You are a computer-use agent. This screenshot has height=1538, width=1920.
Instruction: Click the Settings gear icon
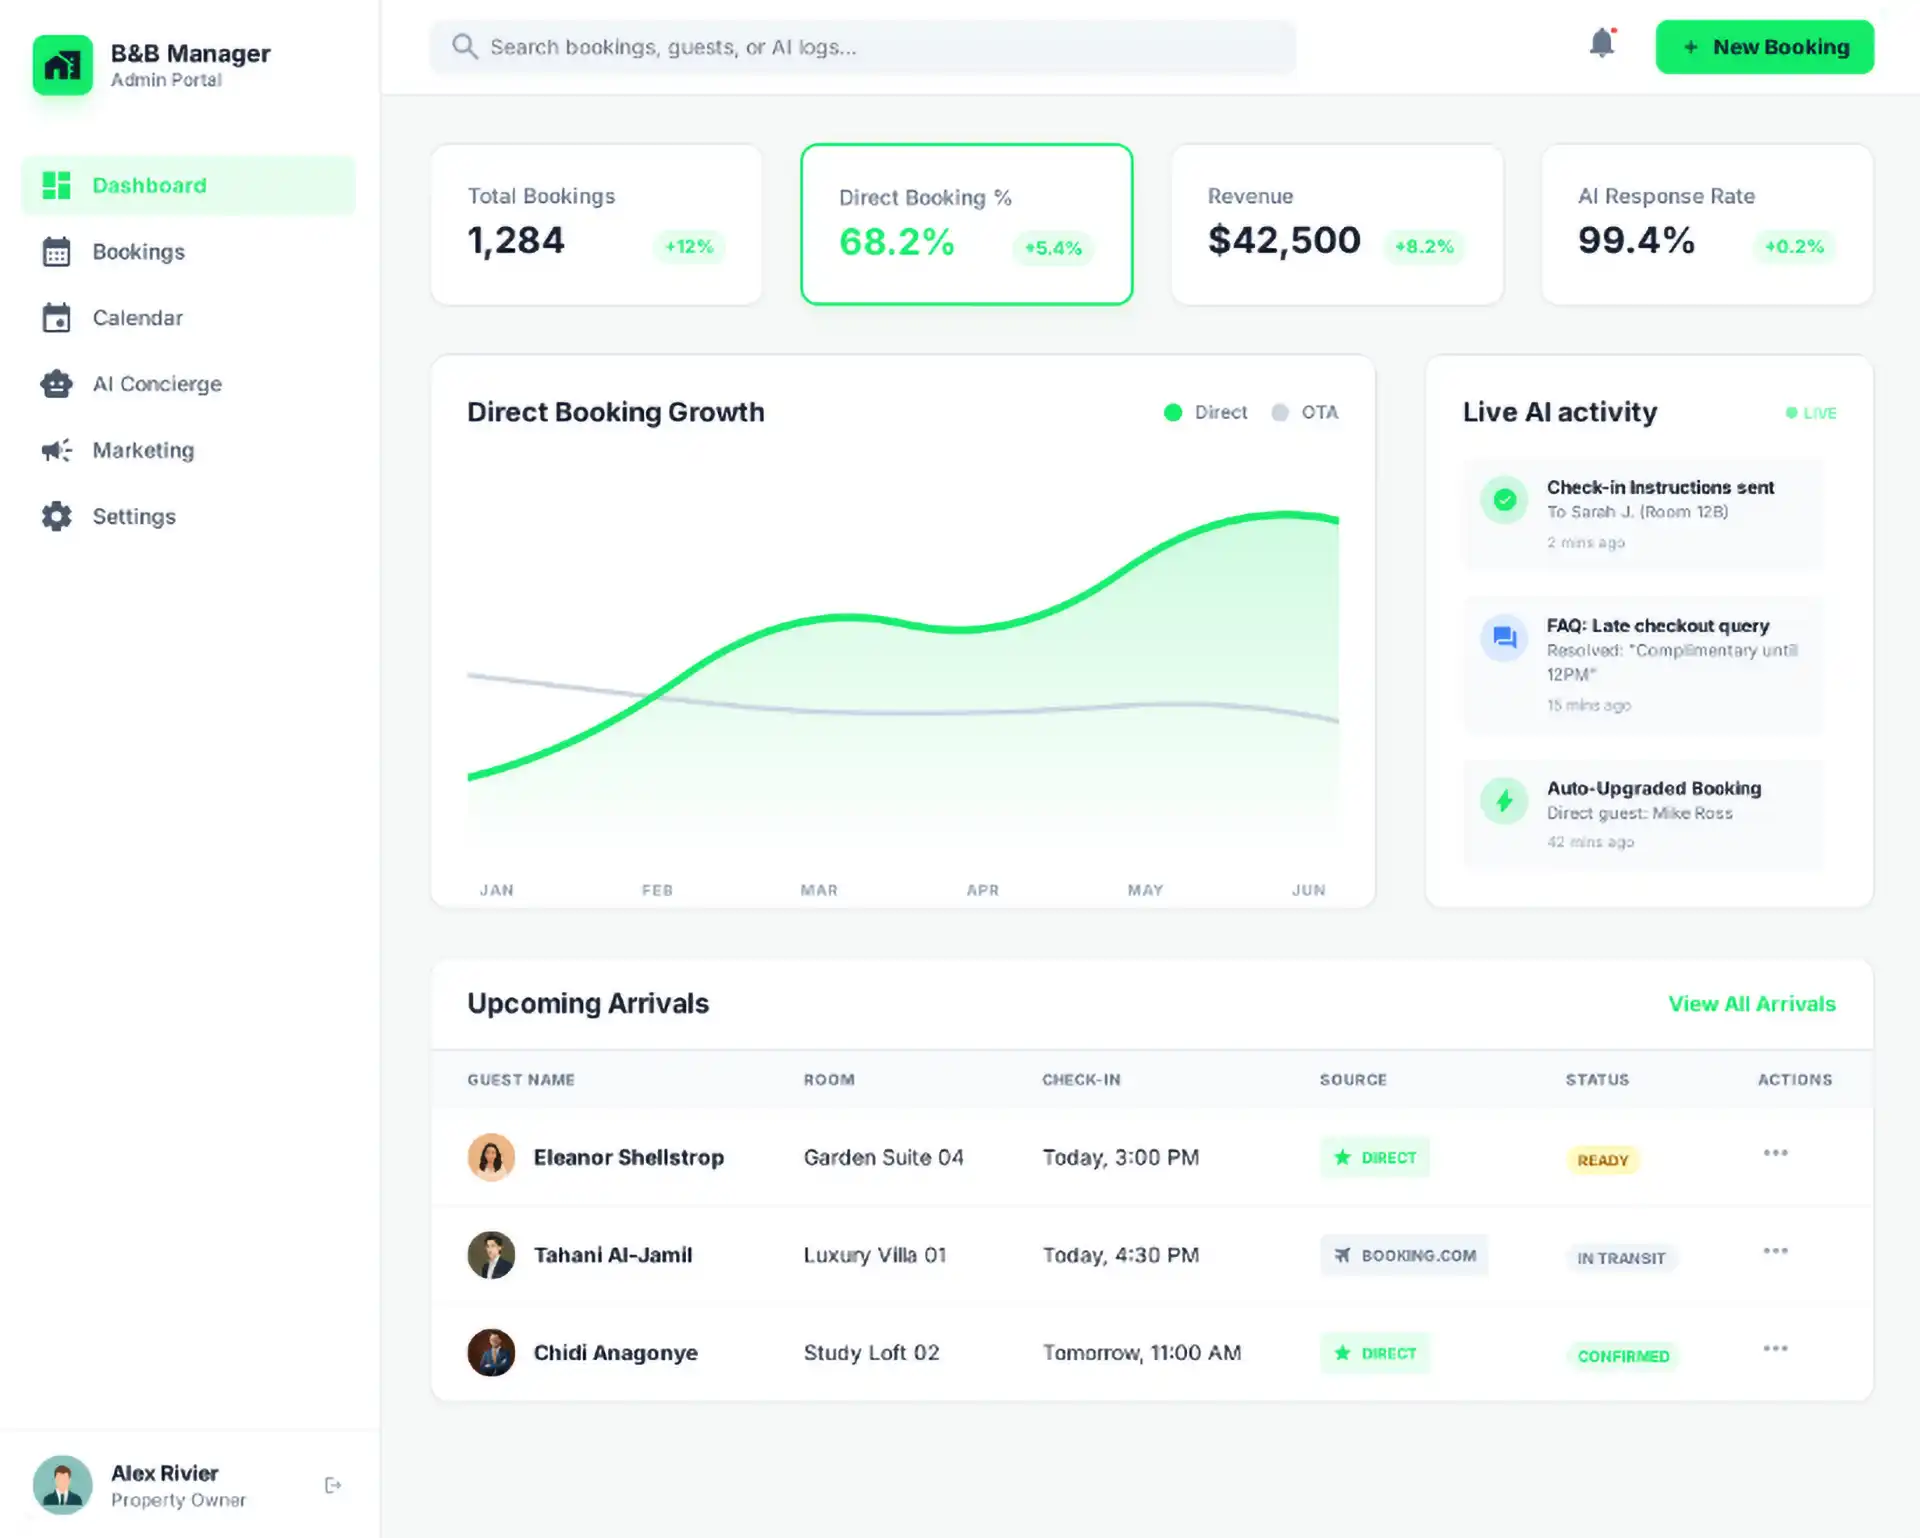coord(57,516)
